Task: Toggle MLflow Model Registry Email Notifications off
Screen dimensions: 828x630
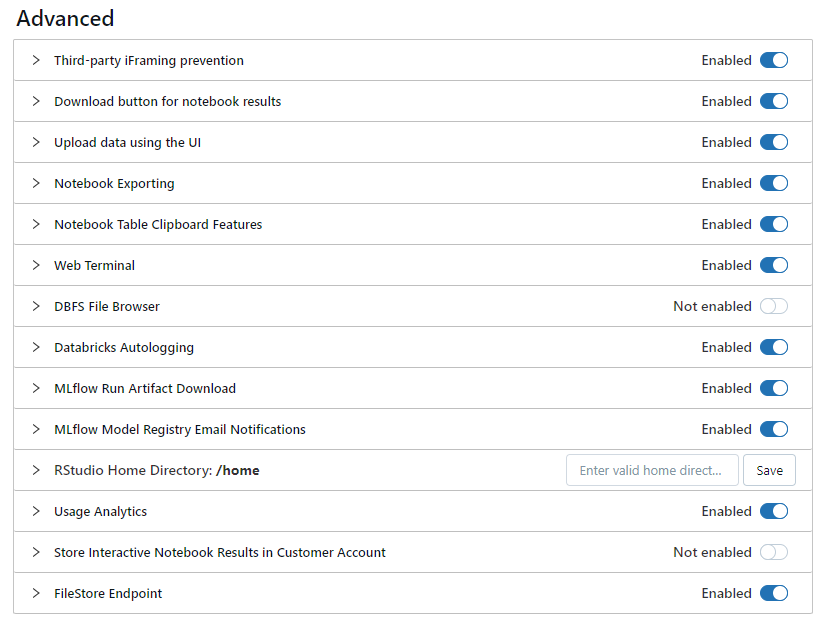Action: coord(774,429)
